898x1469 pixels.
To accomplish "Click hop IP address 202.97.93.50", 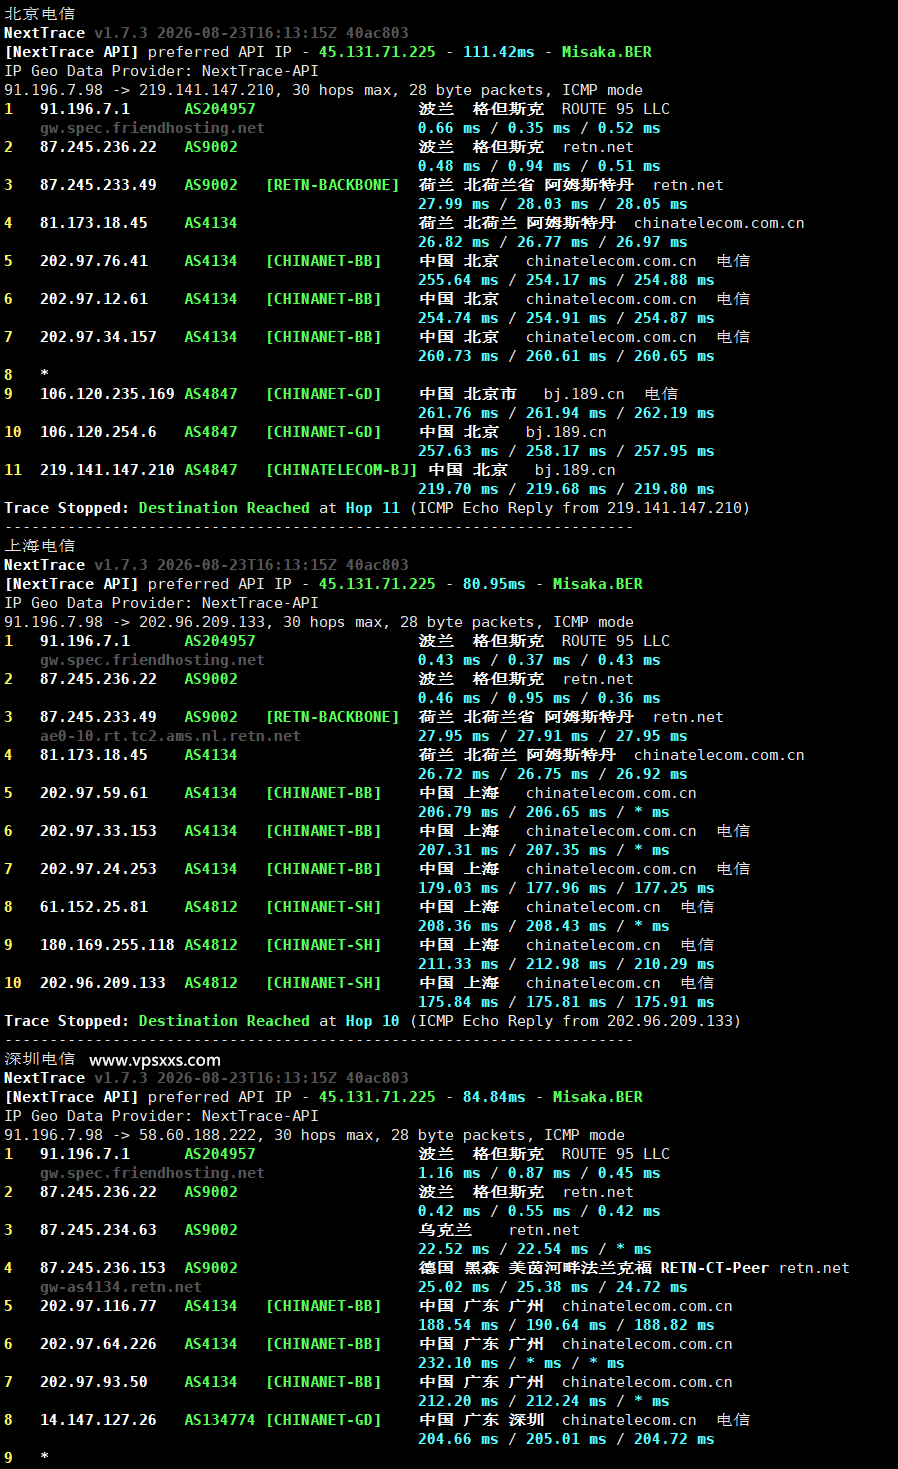I will [94, 1382].
